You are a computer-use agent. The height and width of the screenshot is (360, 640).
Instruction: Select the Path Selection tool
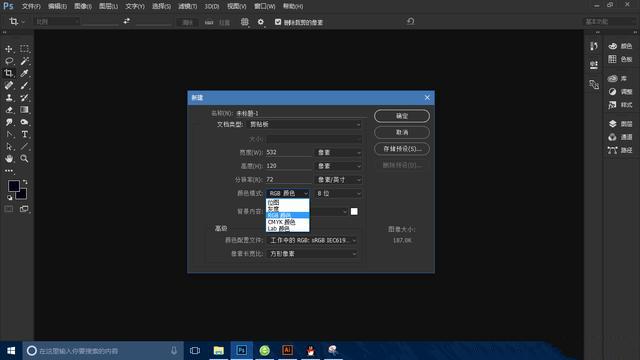9,147
